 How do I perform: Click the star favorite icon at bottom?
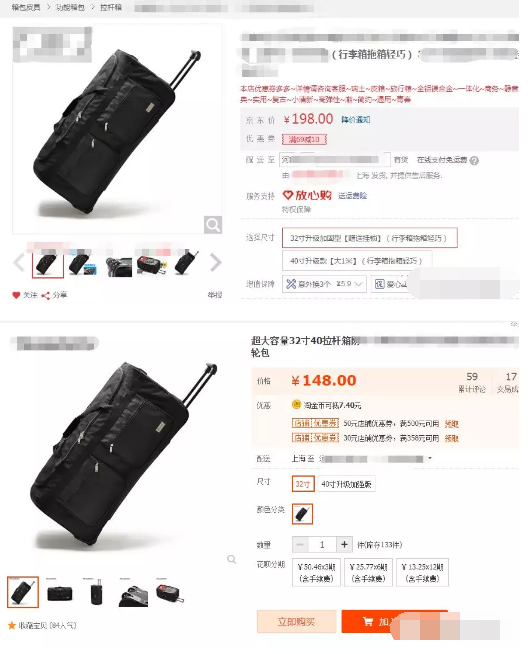[12, 625]
